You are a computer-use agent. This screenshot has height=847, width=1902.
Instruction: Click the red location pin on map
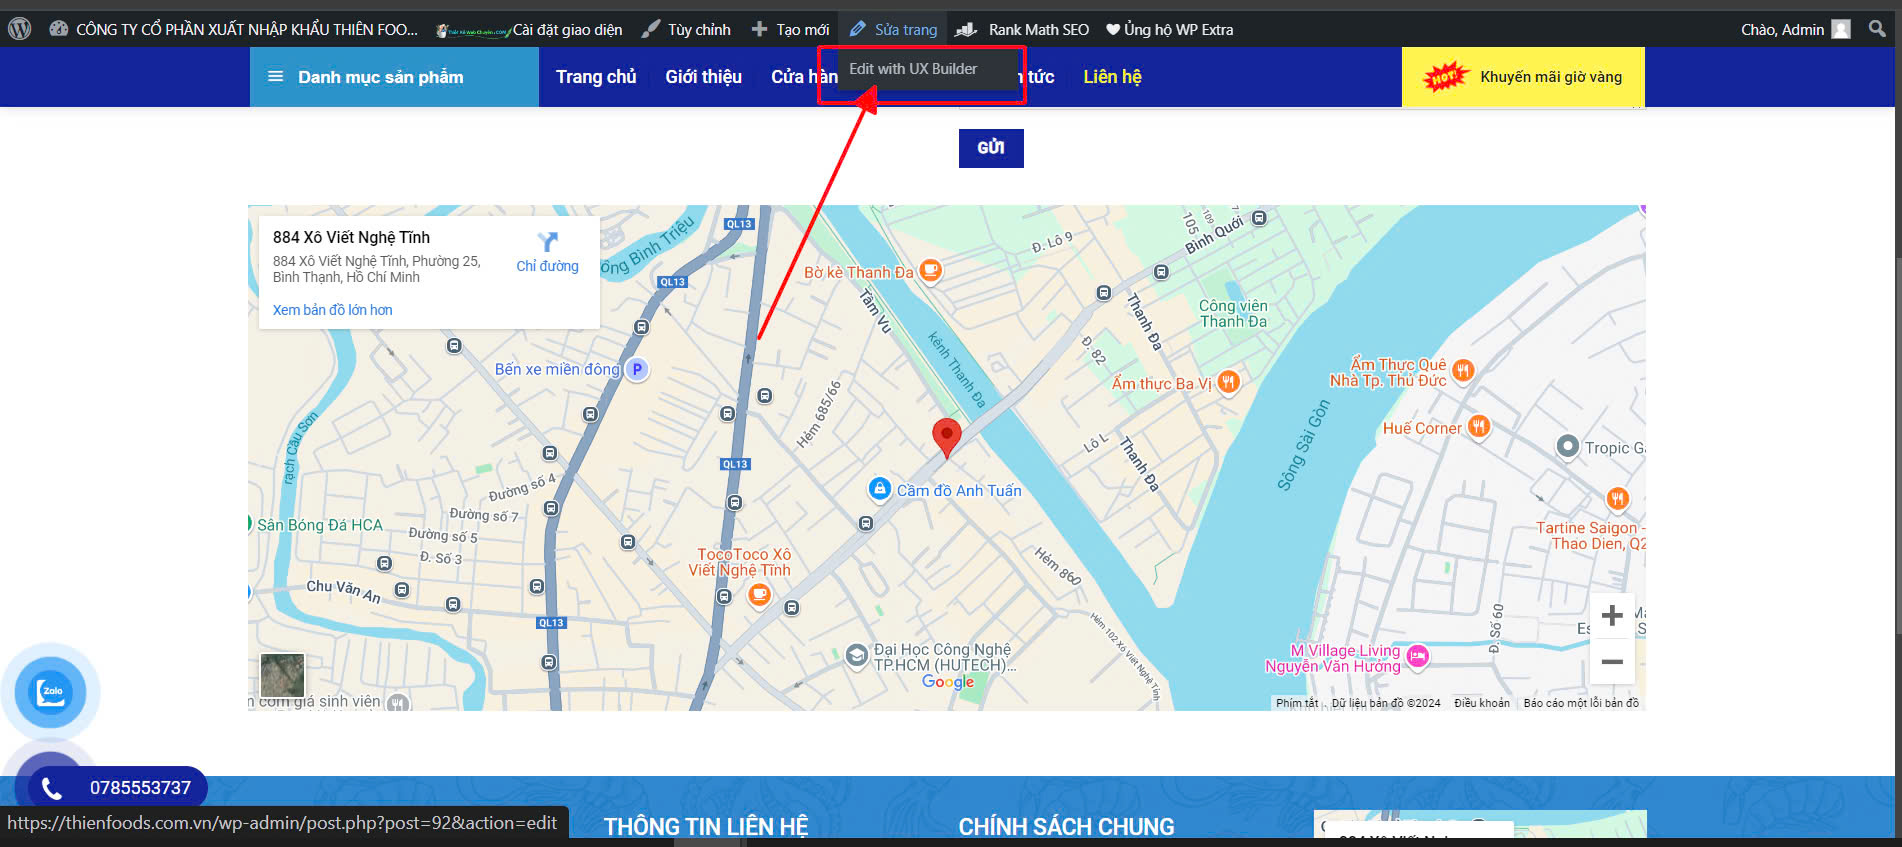click(x=946, y=436)
